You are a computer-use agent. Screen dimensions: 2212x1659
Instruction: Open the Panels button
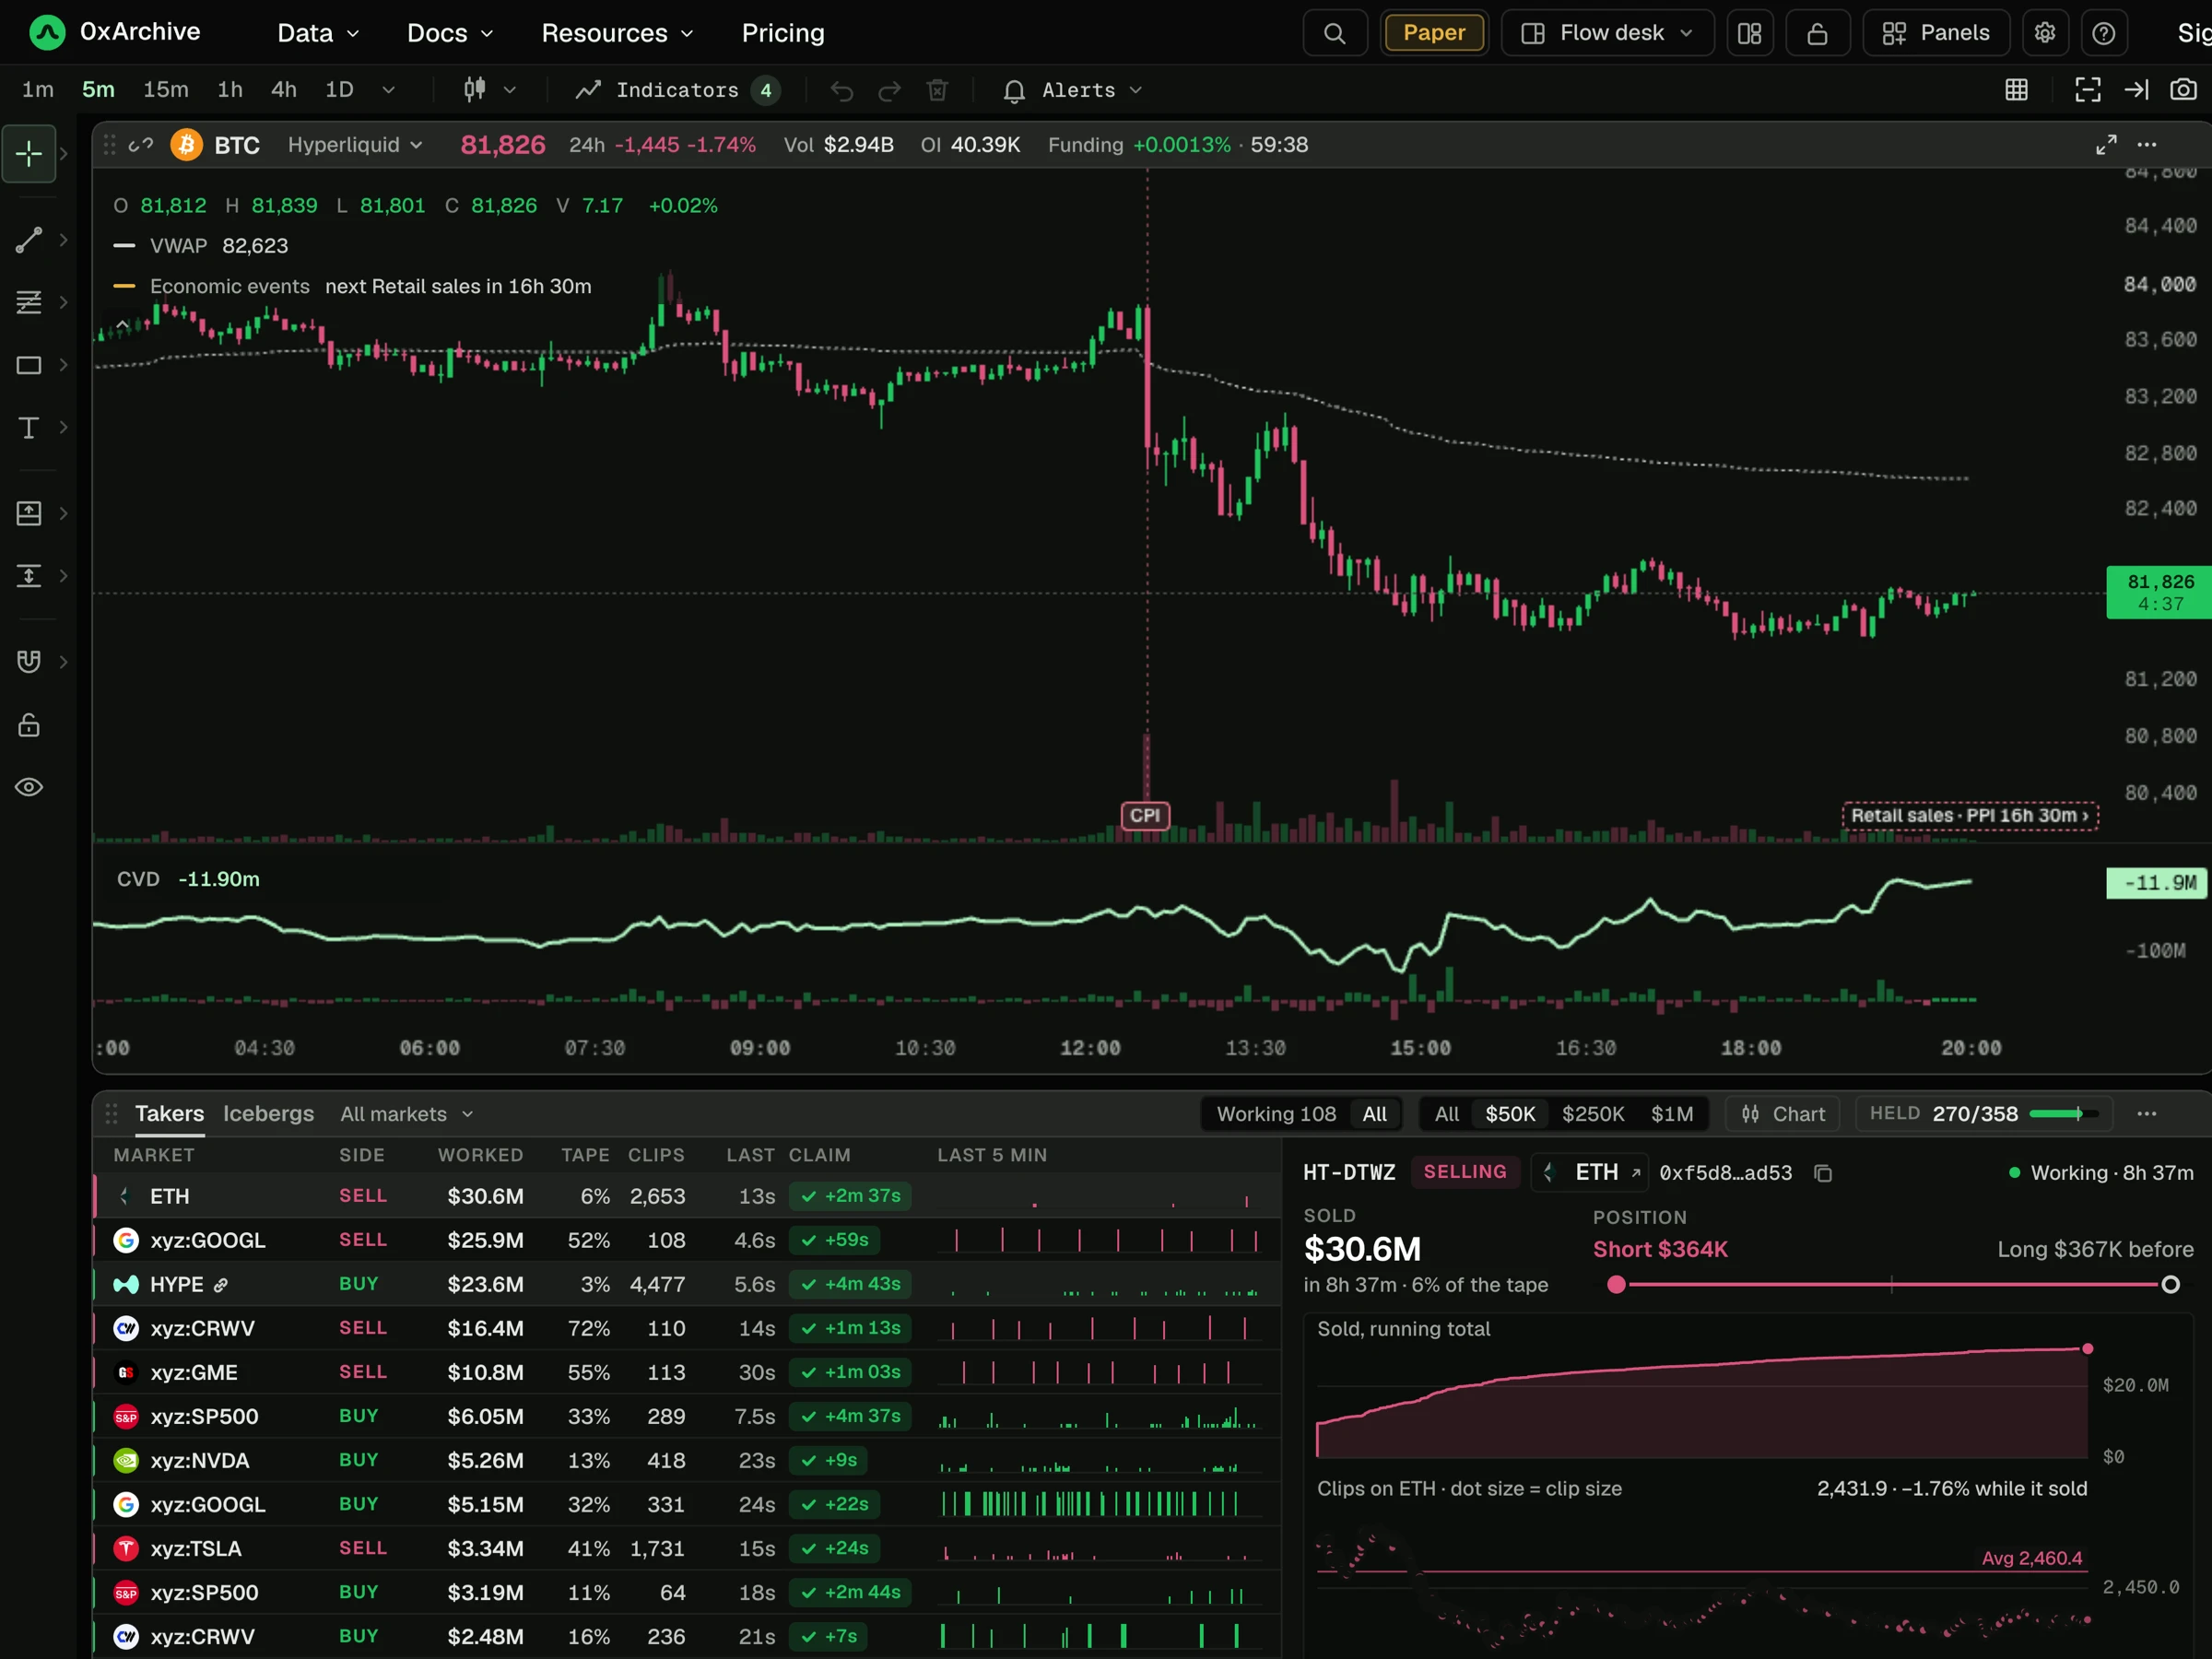click(1936, 33)
